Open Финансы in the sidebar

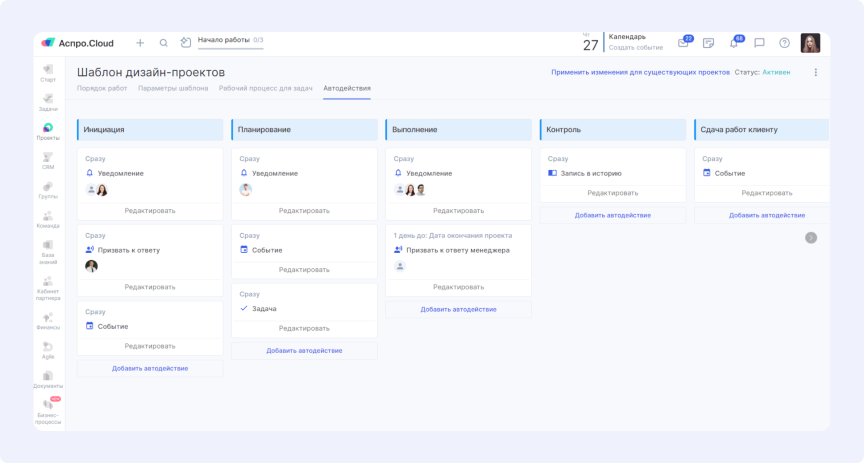(48, 321)
